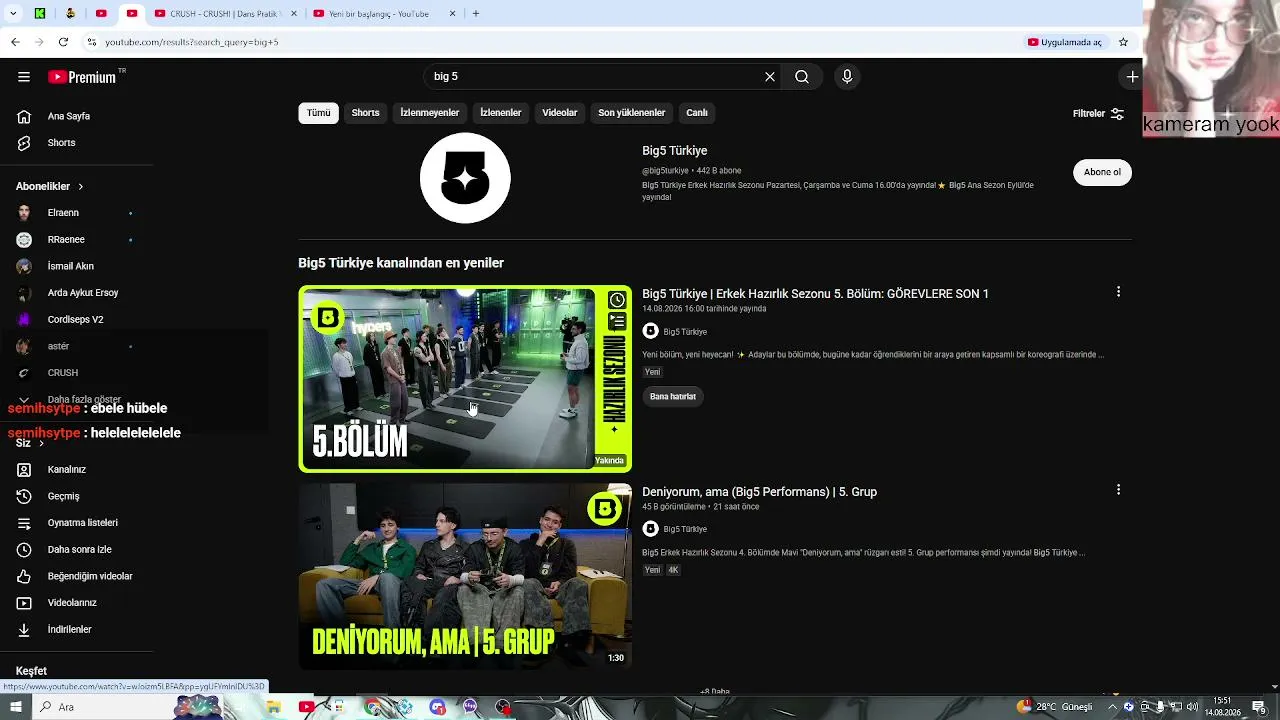Viewport: 1280px width, 720px height.
Task: Open the Big5 Türkiye channel title
Action: pyautogui.click(x=675, y=151)
